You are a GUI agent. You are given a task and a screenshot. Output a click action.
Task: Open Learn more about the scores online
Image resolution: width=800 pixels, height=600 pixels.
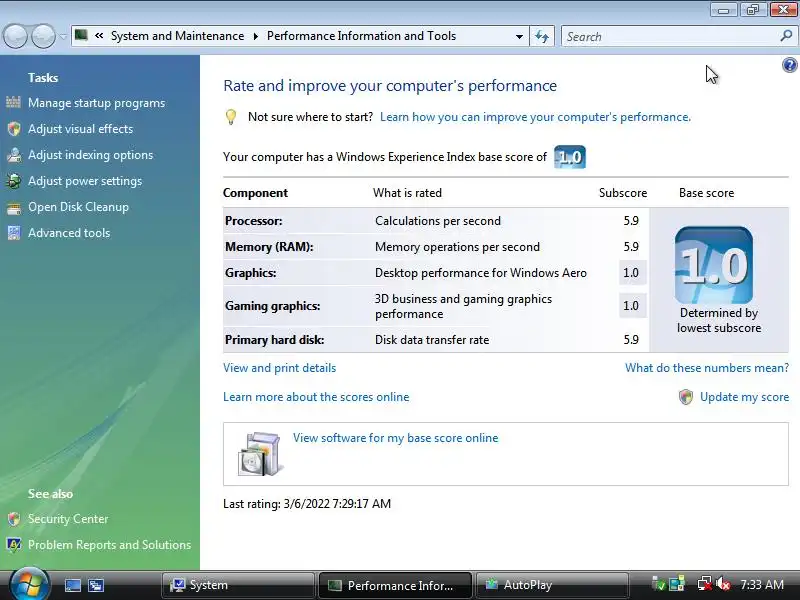(316, 397)
